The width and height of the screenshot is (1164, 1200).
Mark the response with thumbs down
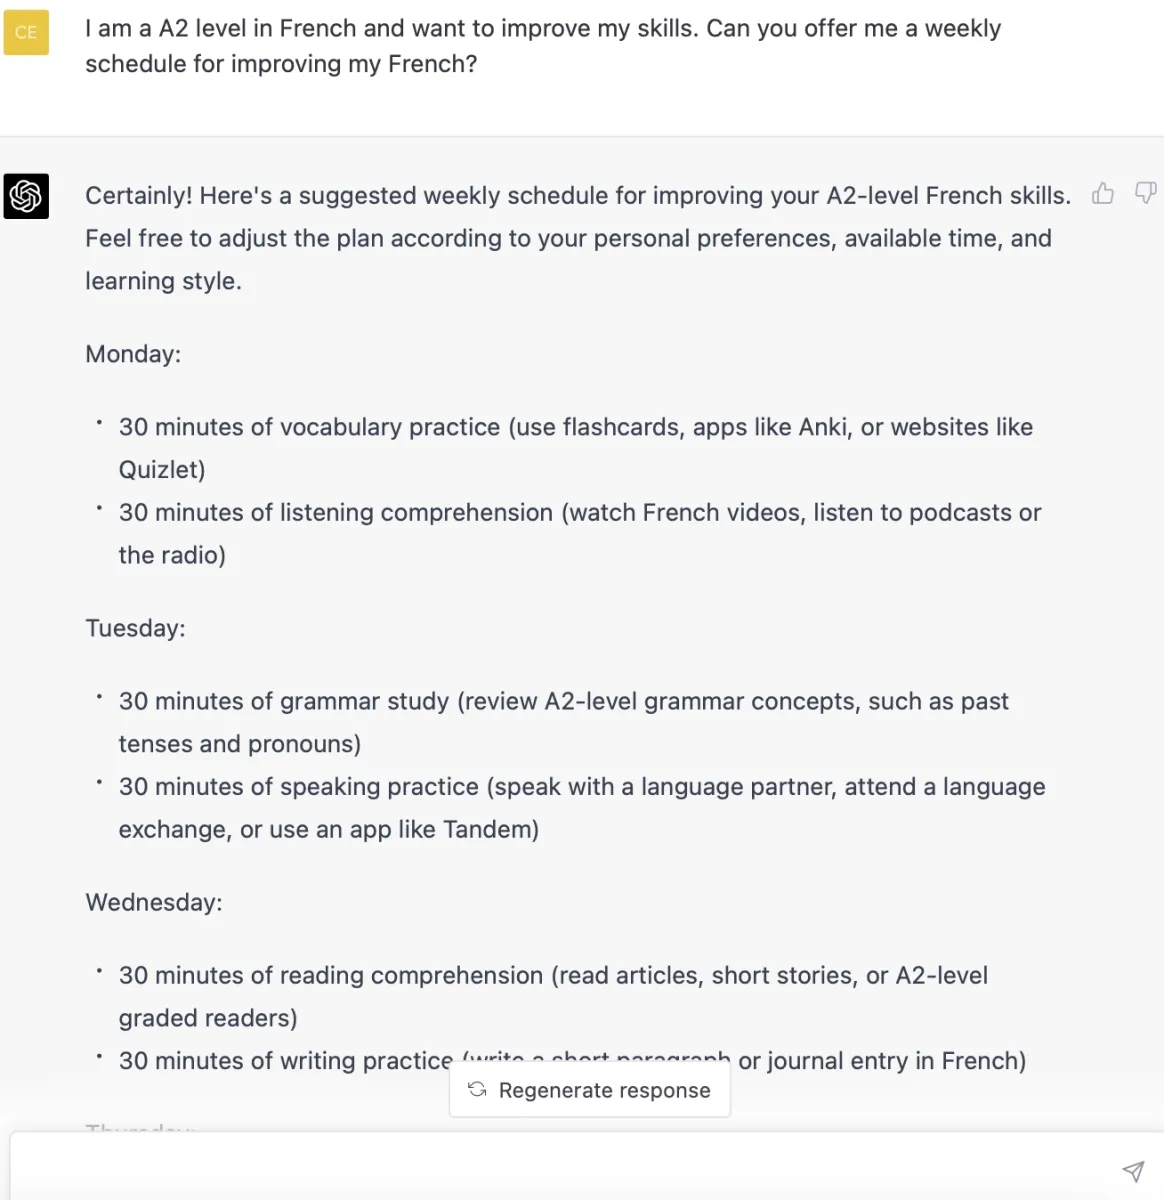coord(1146,193)
